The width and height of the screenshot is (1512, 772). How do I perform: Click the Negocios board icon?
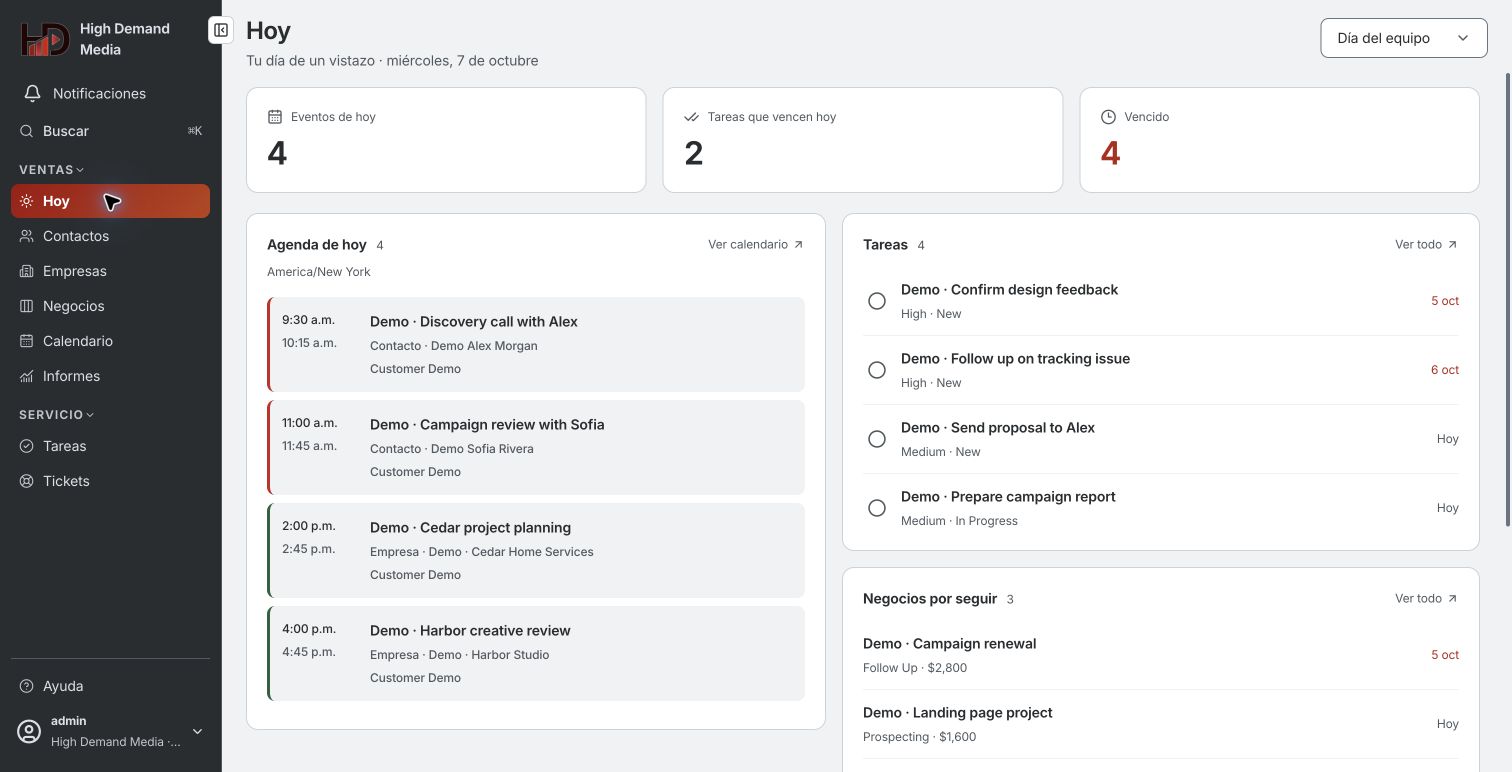(27, 306)
